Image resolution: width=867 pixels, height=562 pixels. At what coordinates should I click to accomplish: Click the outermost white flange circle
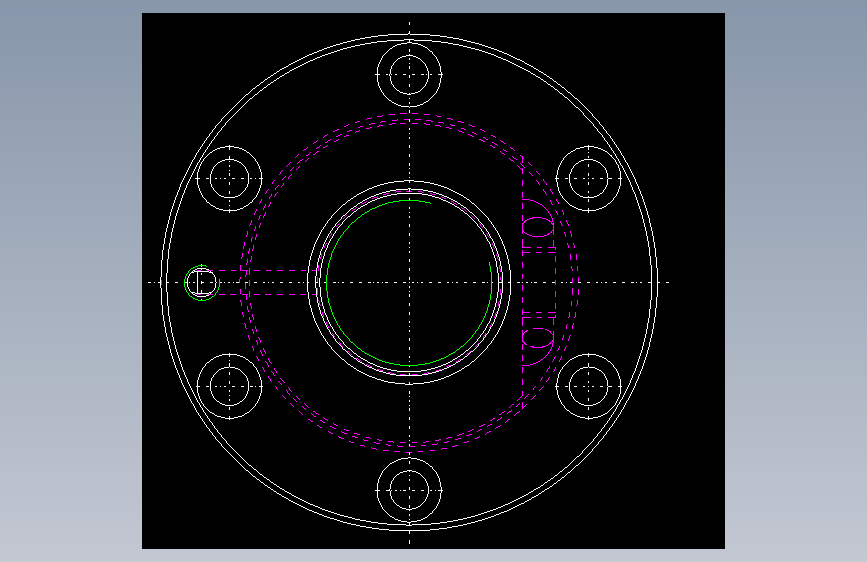(x=409, y=283)
